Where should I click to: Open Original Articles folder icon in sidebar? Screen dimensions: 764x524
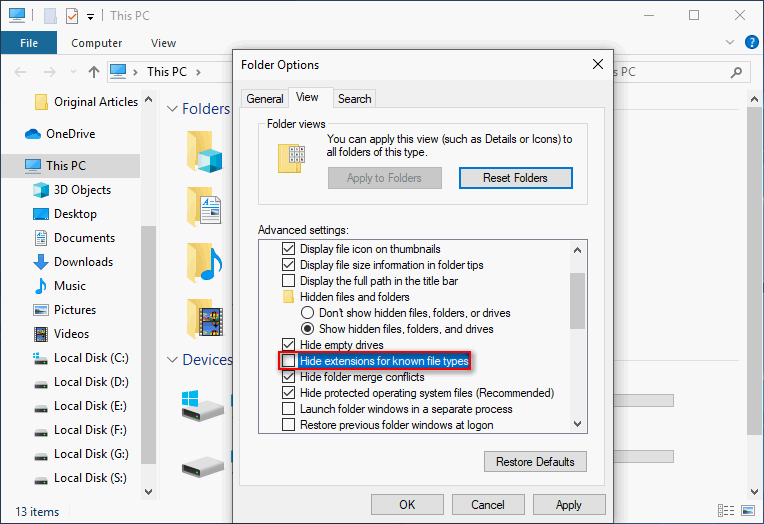point(41,102)
